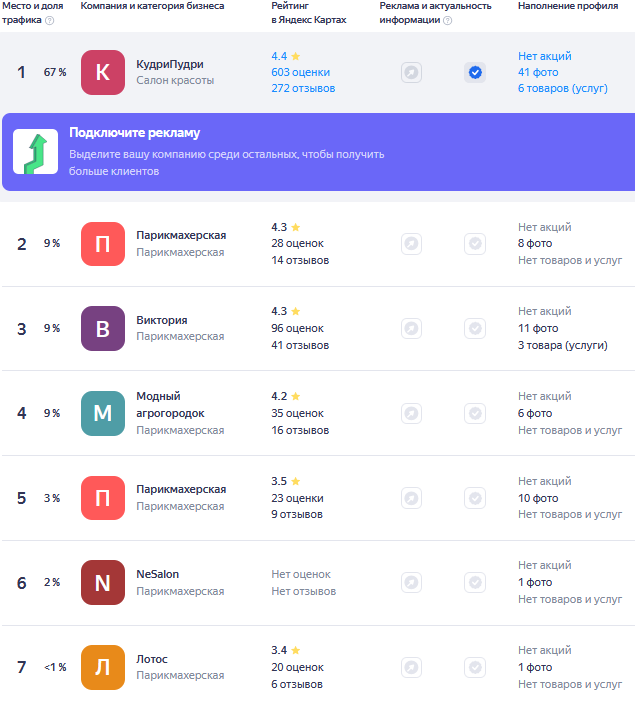Click the dark red N logo of NeSalon
This screenshot has height=705, width=635.
click(x=103, y=583)
